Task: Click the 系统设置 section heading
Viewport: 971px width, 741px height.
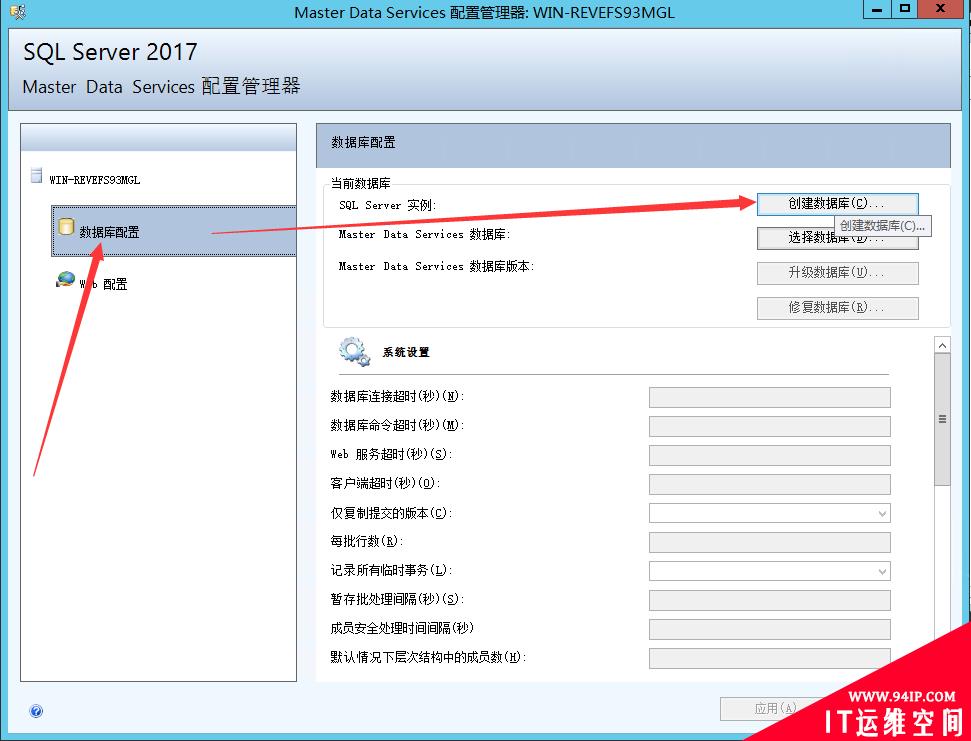Action: coord(406,352)
